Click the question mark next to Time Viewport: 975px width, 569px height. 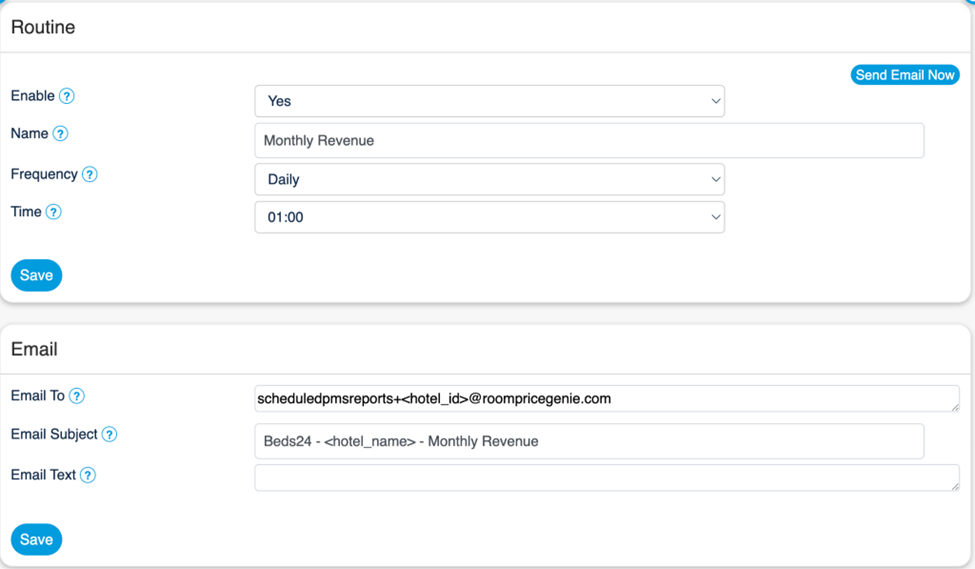coord(54,212)
